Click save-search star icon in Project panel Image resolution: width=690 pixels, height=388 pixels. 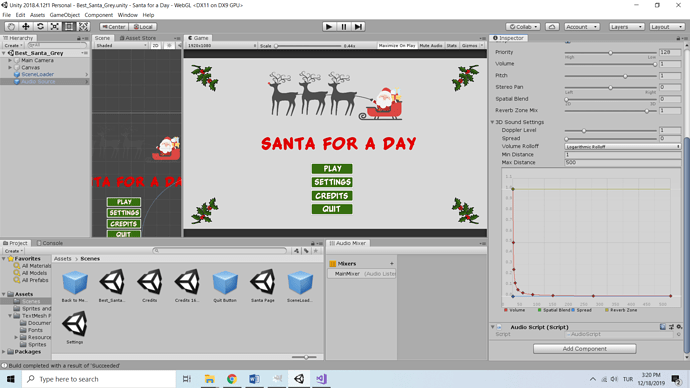click(316, 251)
